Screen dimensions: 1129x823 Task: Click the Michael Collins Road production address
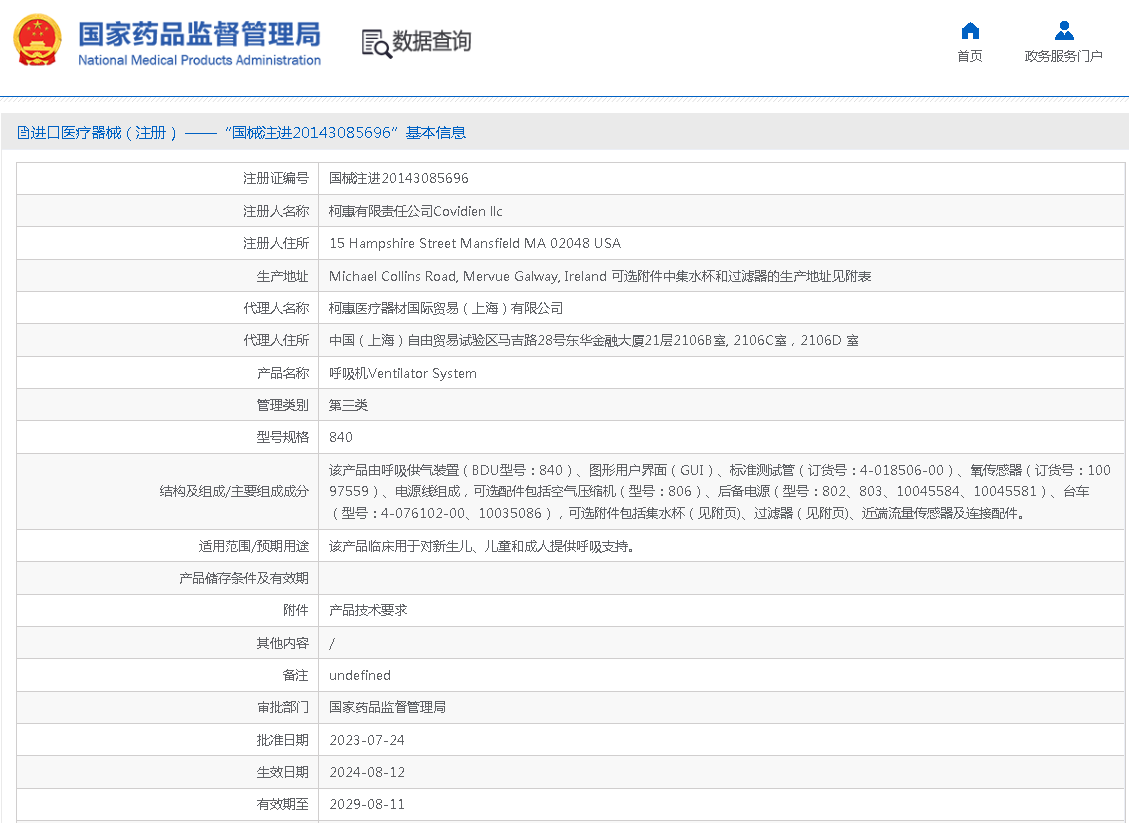(x=600, y=276)
